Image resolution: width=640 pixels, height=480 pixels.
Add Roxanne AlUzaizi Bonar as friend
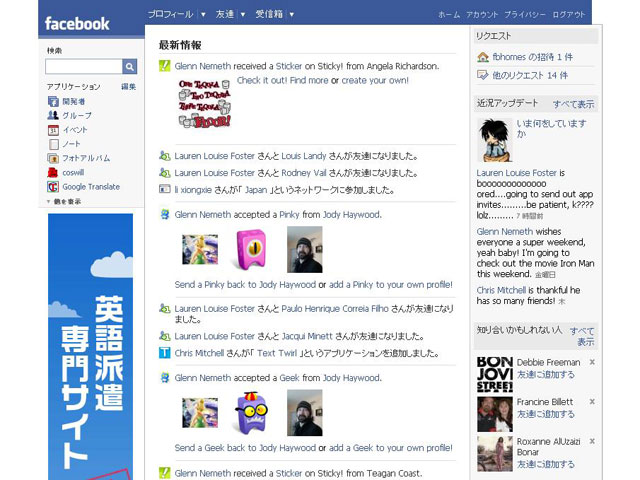click(x=546, y=464)
